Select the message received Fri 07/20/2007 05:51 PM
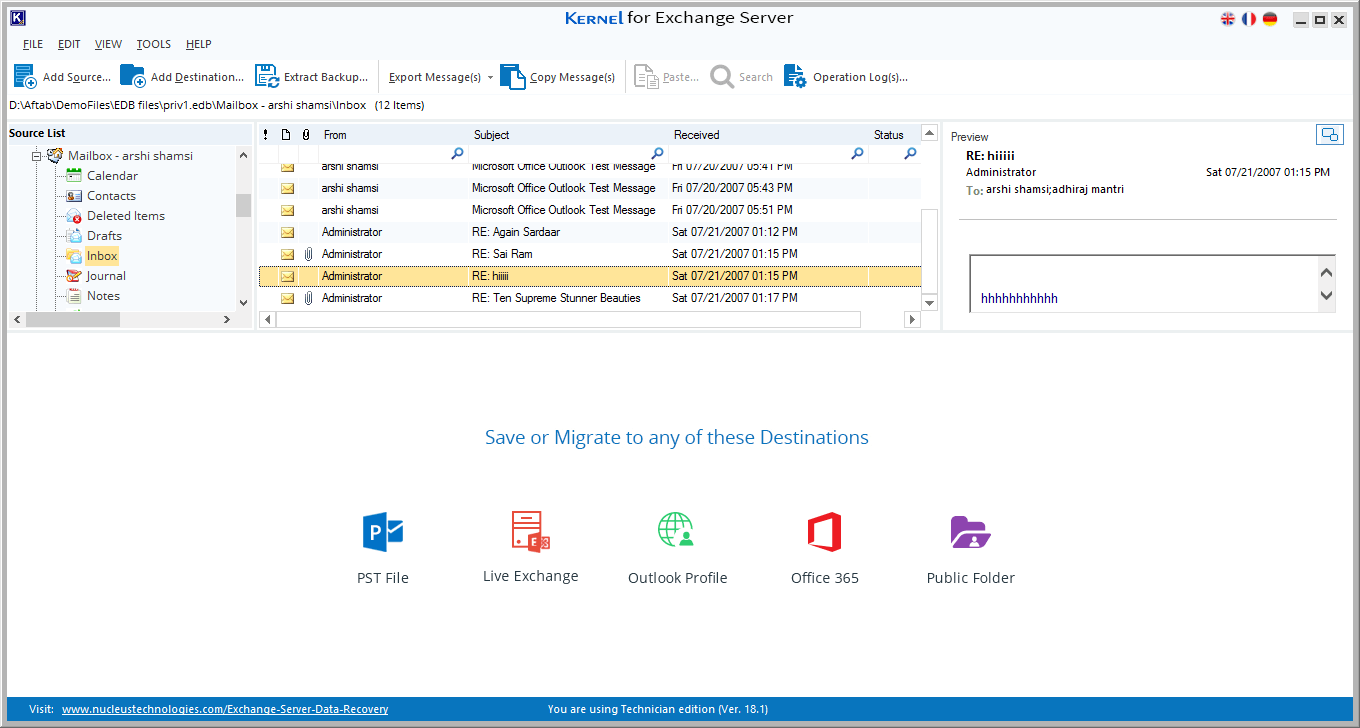Screen dimensions: 1360x728 590,210
